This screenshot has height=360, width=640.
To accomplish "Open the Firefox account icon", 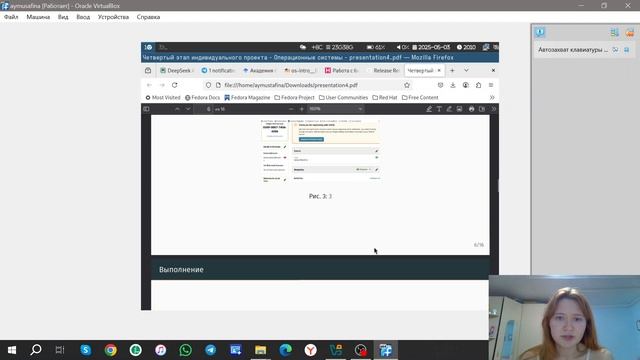I will coord(466,85).
